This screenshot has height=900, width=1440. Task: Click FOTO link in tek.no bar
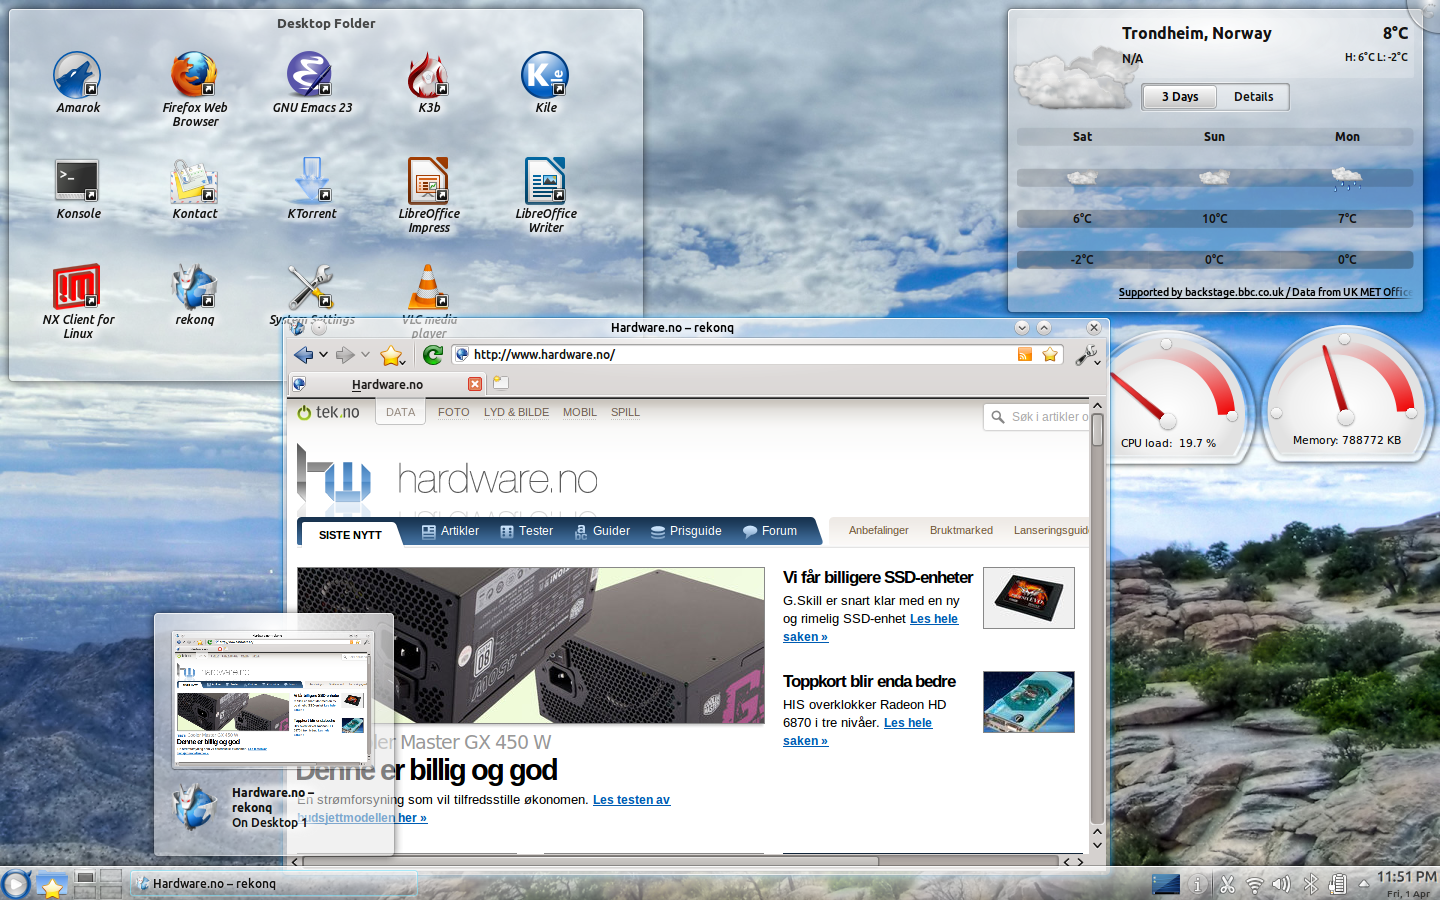(x=453, y=412)
